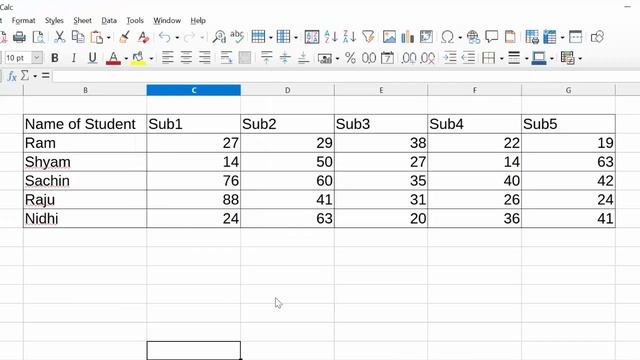Click the Define Print Area icon
The image size is (640, 360).
[x=532, y=37]
